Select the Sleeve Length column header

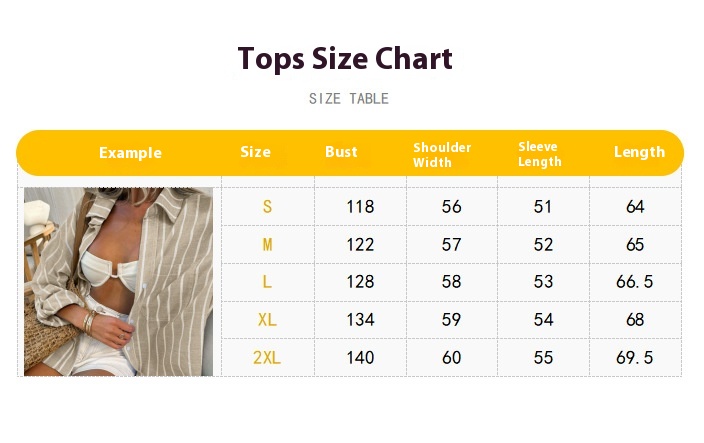540,154
